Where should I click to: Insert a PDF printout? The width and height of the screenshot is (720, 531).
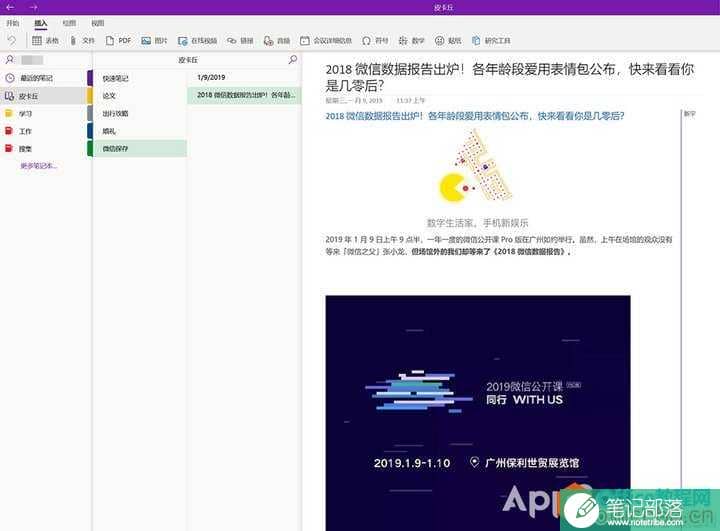click(118, 41)
